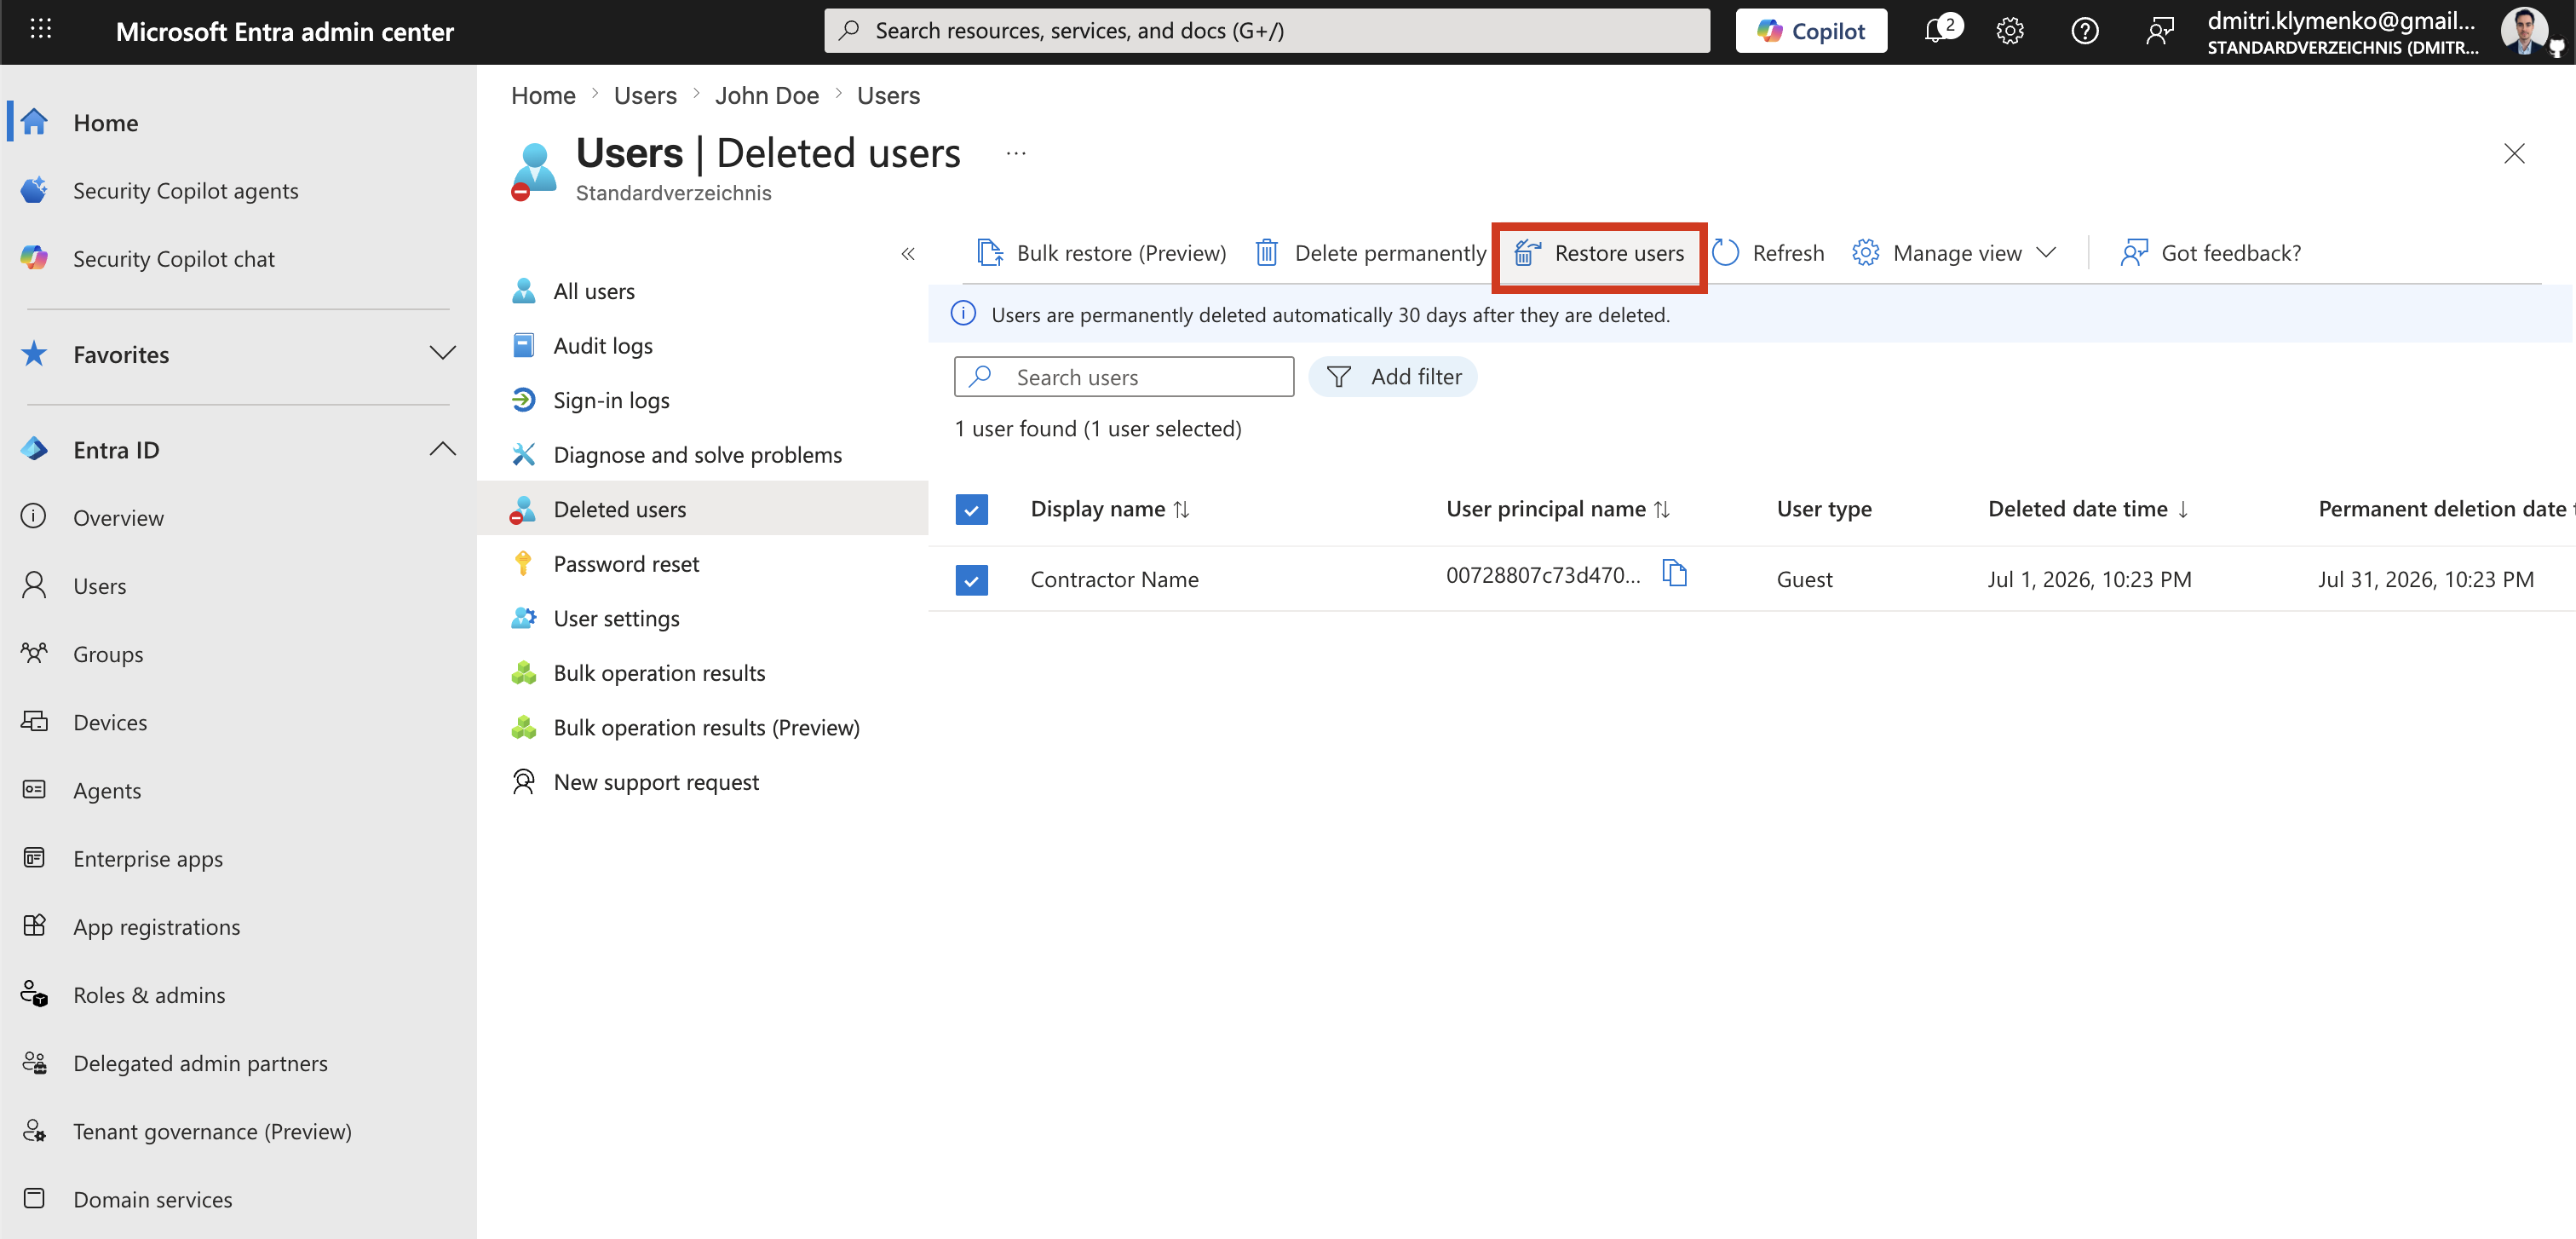Open the notifications bell icon
The width and height of the screenshot is (2576, 1239).
(x=1938, y=31)
